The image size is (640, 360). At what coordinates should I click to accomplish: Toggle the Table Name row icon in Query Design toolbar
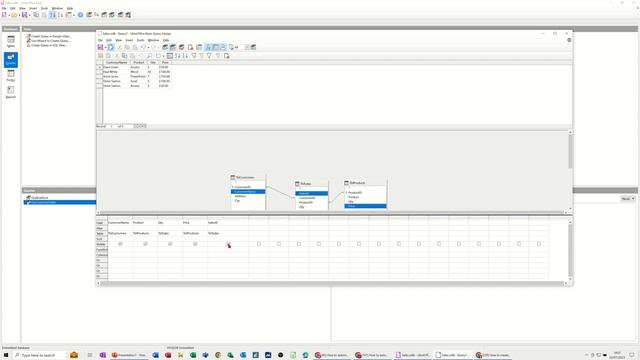(x=216, y=47)
